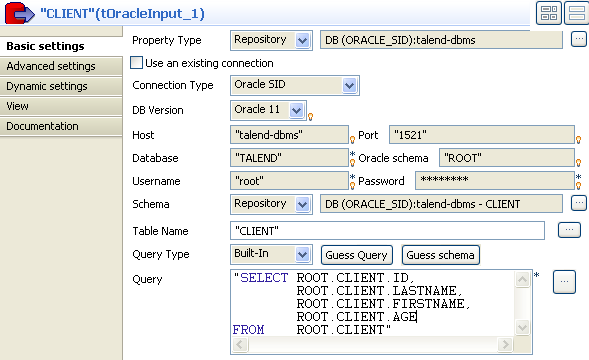Click the talend-dbms - CLIENT schema field
This screenshot has height=360, width=589.
441,204
